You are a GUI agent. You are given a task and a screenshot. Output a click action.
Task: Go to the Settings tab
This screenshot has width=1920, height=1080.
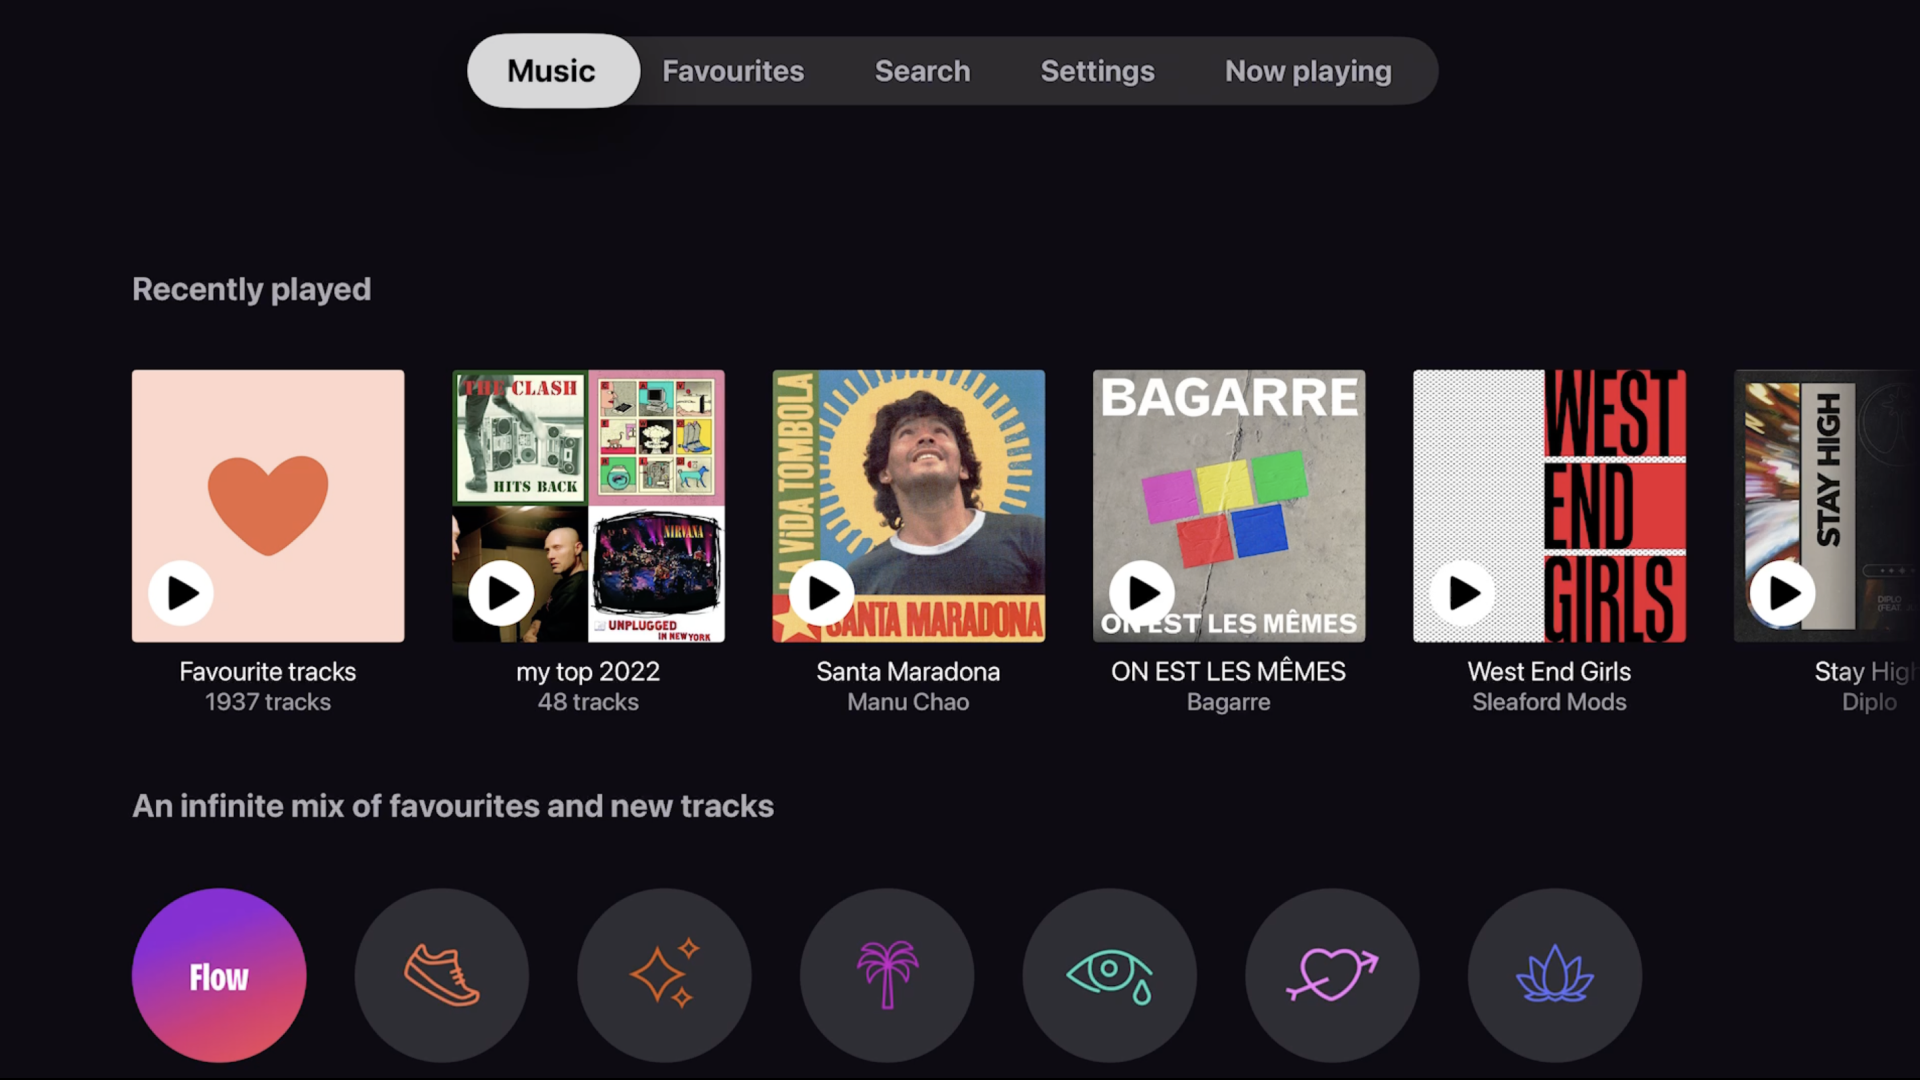[1097, 71]
